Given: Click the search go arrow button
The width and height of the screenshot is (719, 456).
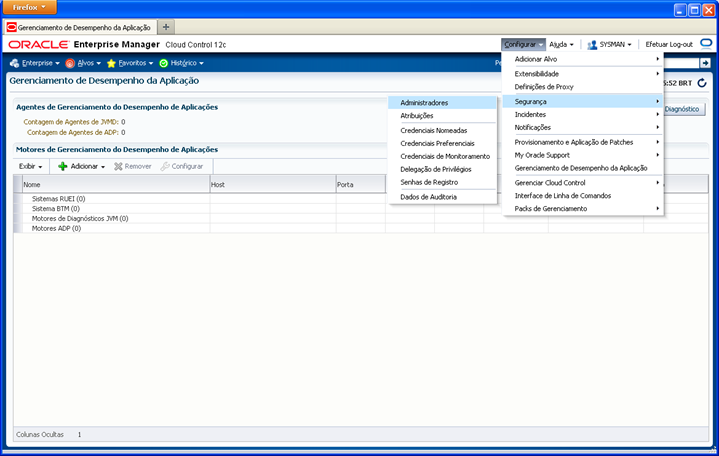Looking at the screenshot, I should (x=705, y=63).
